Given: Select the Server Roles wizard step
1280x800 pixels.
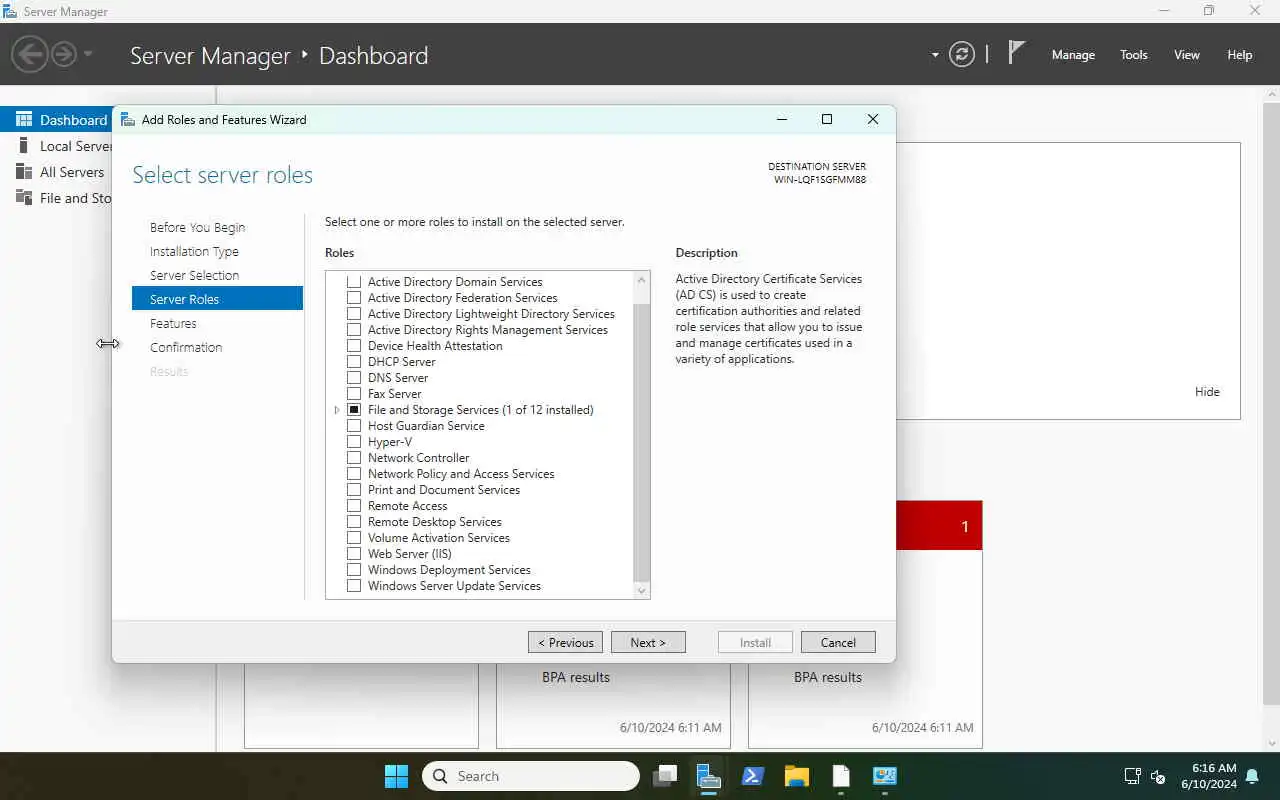Looking at the screenshot, I should [x=217, y=298].
